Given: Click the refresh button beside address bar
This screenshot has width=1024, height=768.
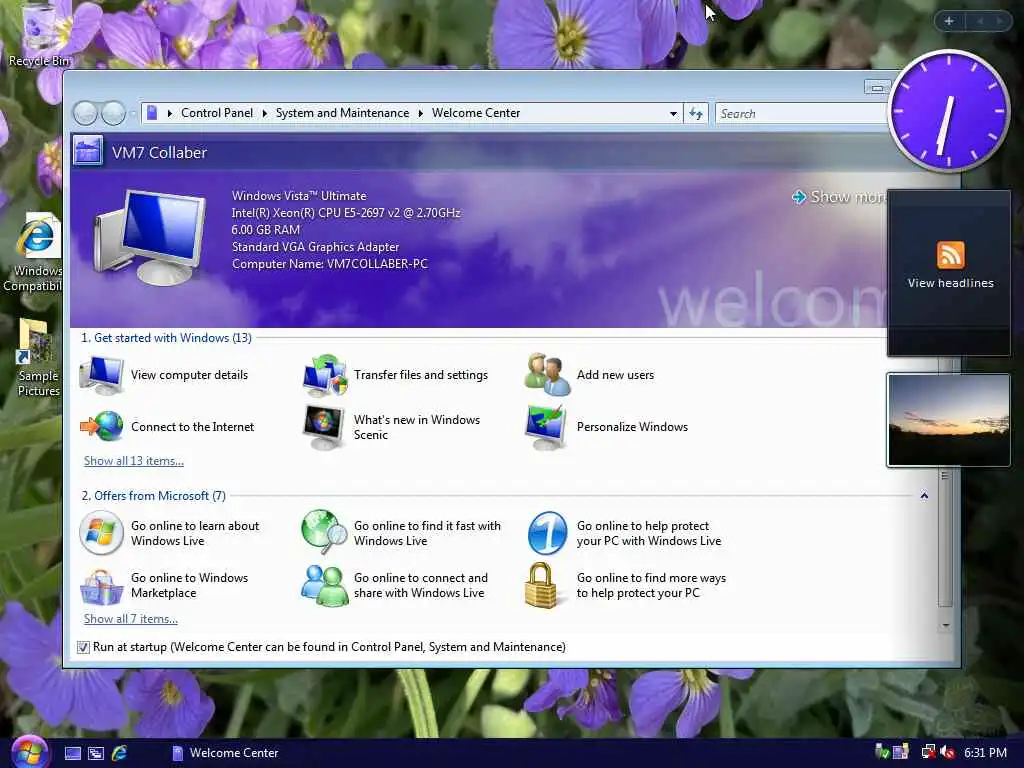Looking at the screenshot, I should click(696, 114).
